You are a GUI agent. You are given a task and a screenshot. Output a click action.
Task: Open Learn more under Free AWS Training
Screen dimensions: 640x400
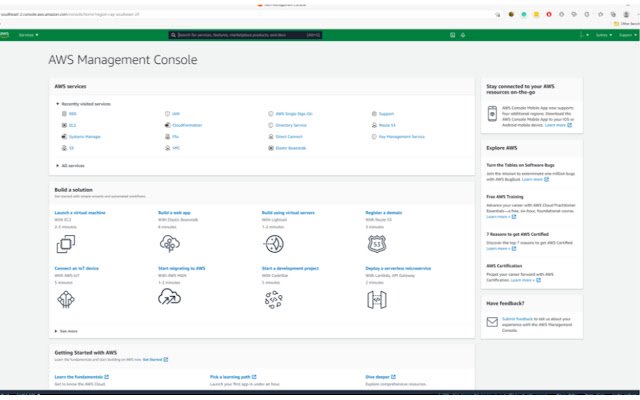pos(501,217)
